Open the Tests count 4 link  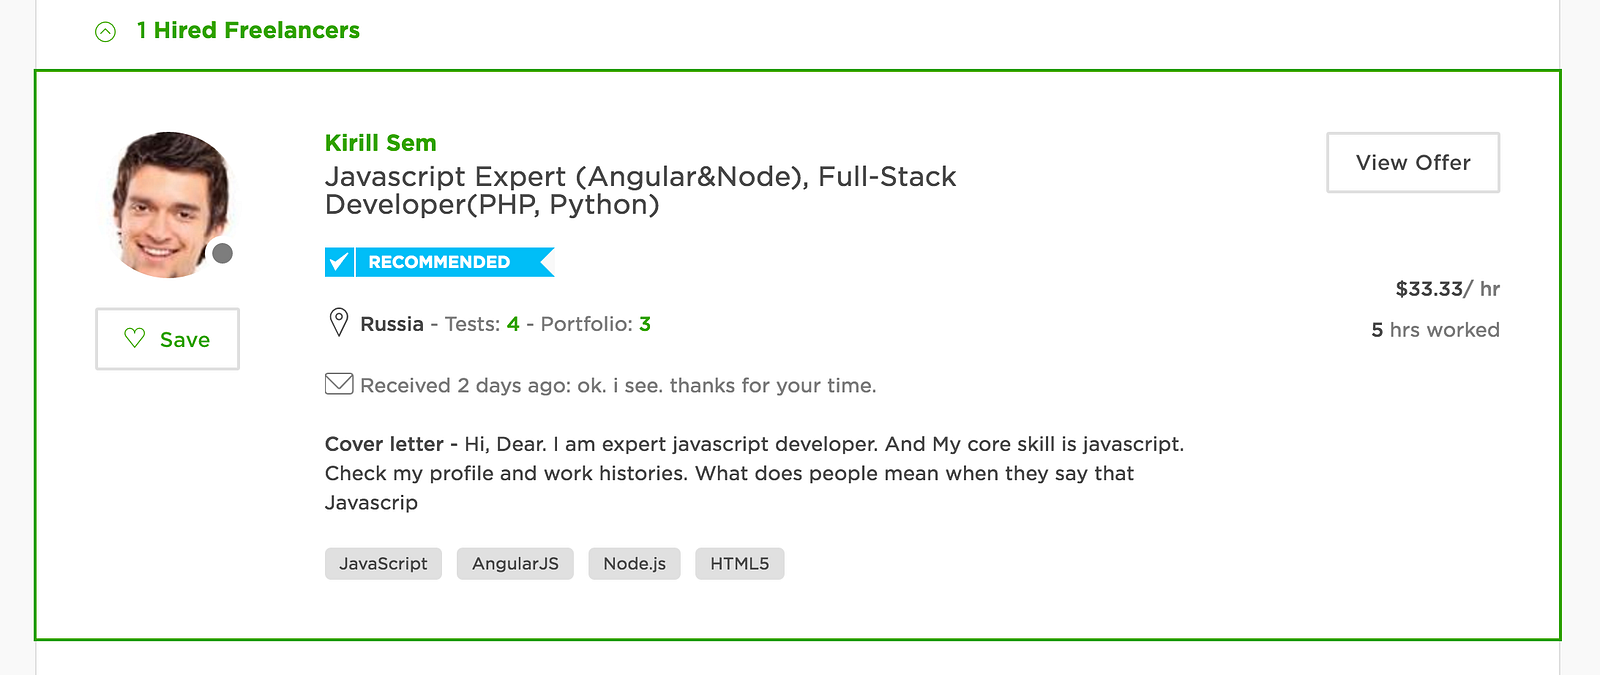point(513,324)
